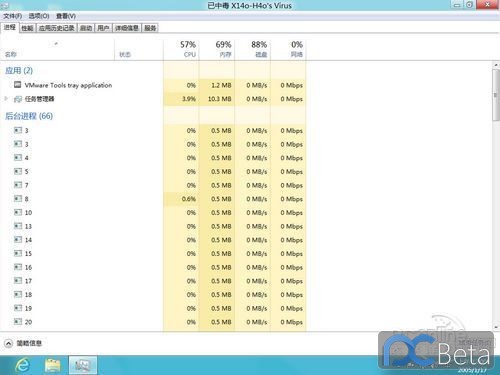The height and width of the screenshot is (375, 500).
Task: Sort processes by the CPU column
Action: pos(181,49)
